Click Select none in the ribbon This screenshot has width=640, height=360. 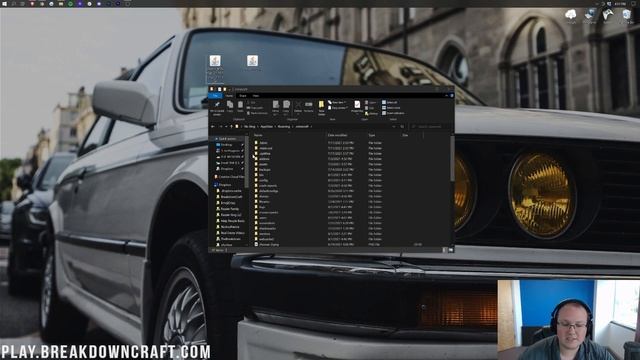pyautogui.click(x=391, y=108)
